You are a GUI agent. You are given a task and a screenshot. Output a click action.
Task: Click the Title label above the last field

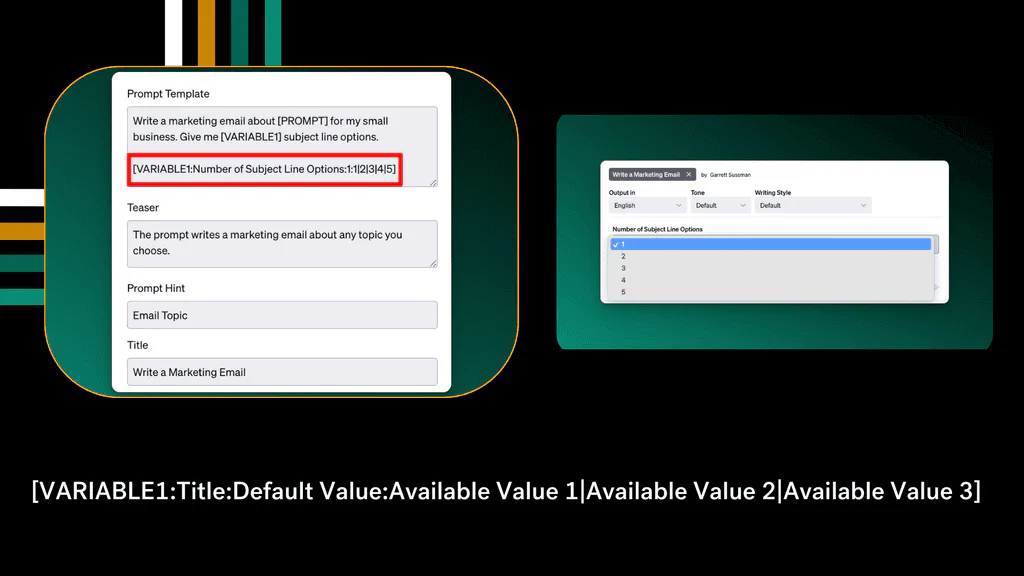coord(137,345)
